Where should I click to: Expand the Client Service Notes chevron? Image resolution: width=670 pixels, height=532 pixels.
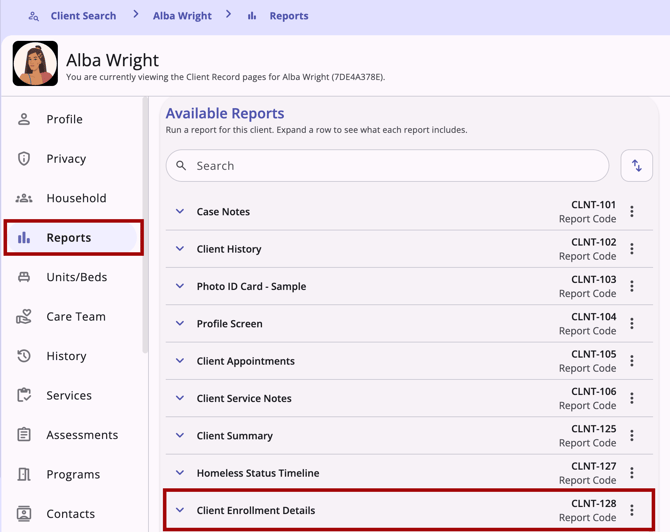pyautogui.click(x=180, y=398)
